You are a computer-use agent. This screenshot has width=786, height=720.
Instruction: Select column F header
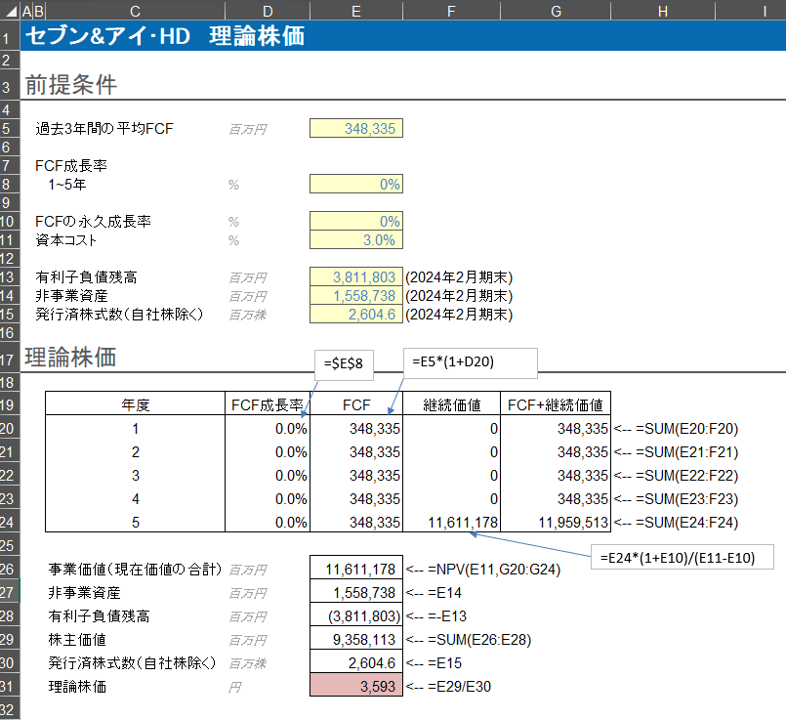coord(451,11)
